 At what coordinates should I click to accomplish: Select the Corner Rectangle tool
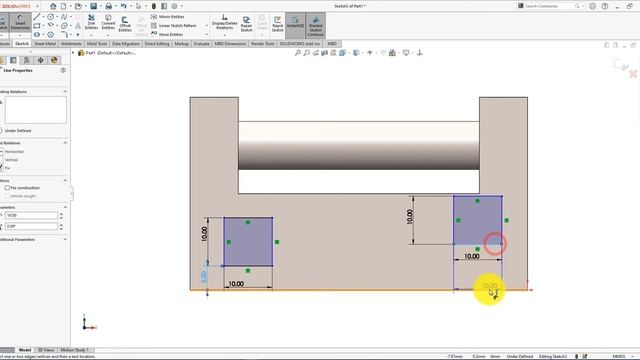point(37,26)
